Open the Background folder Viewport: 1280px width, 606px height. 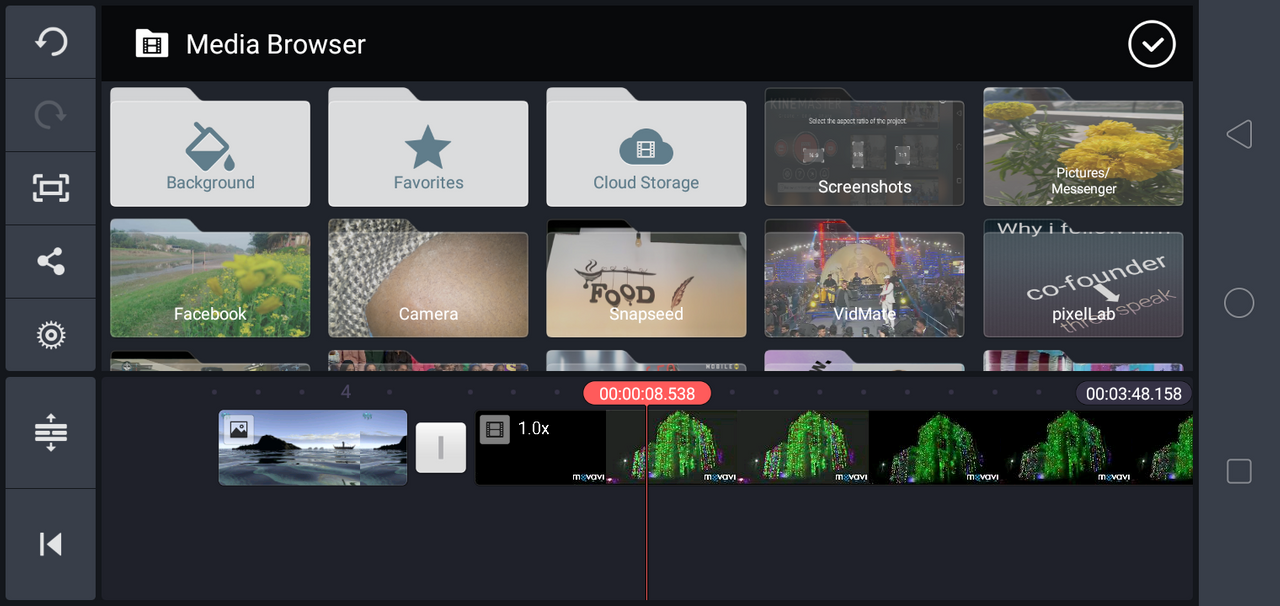(x=210, y=147)
